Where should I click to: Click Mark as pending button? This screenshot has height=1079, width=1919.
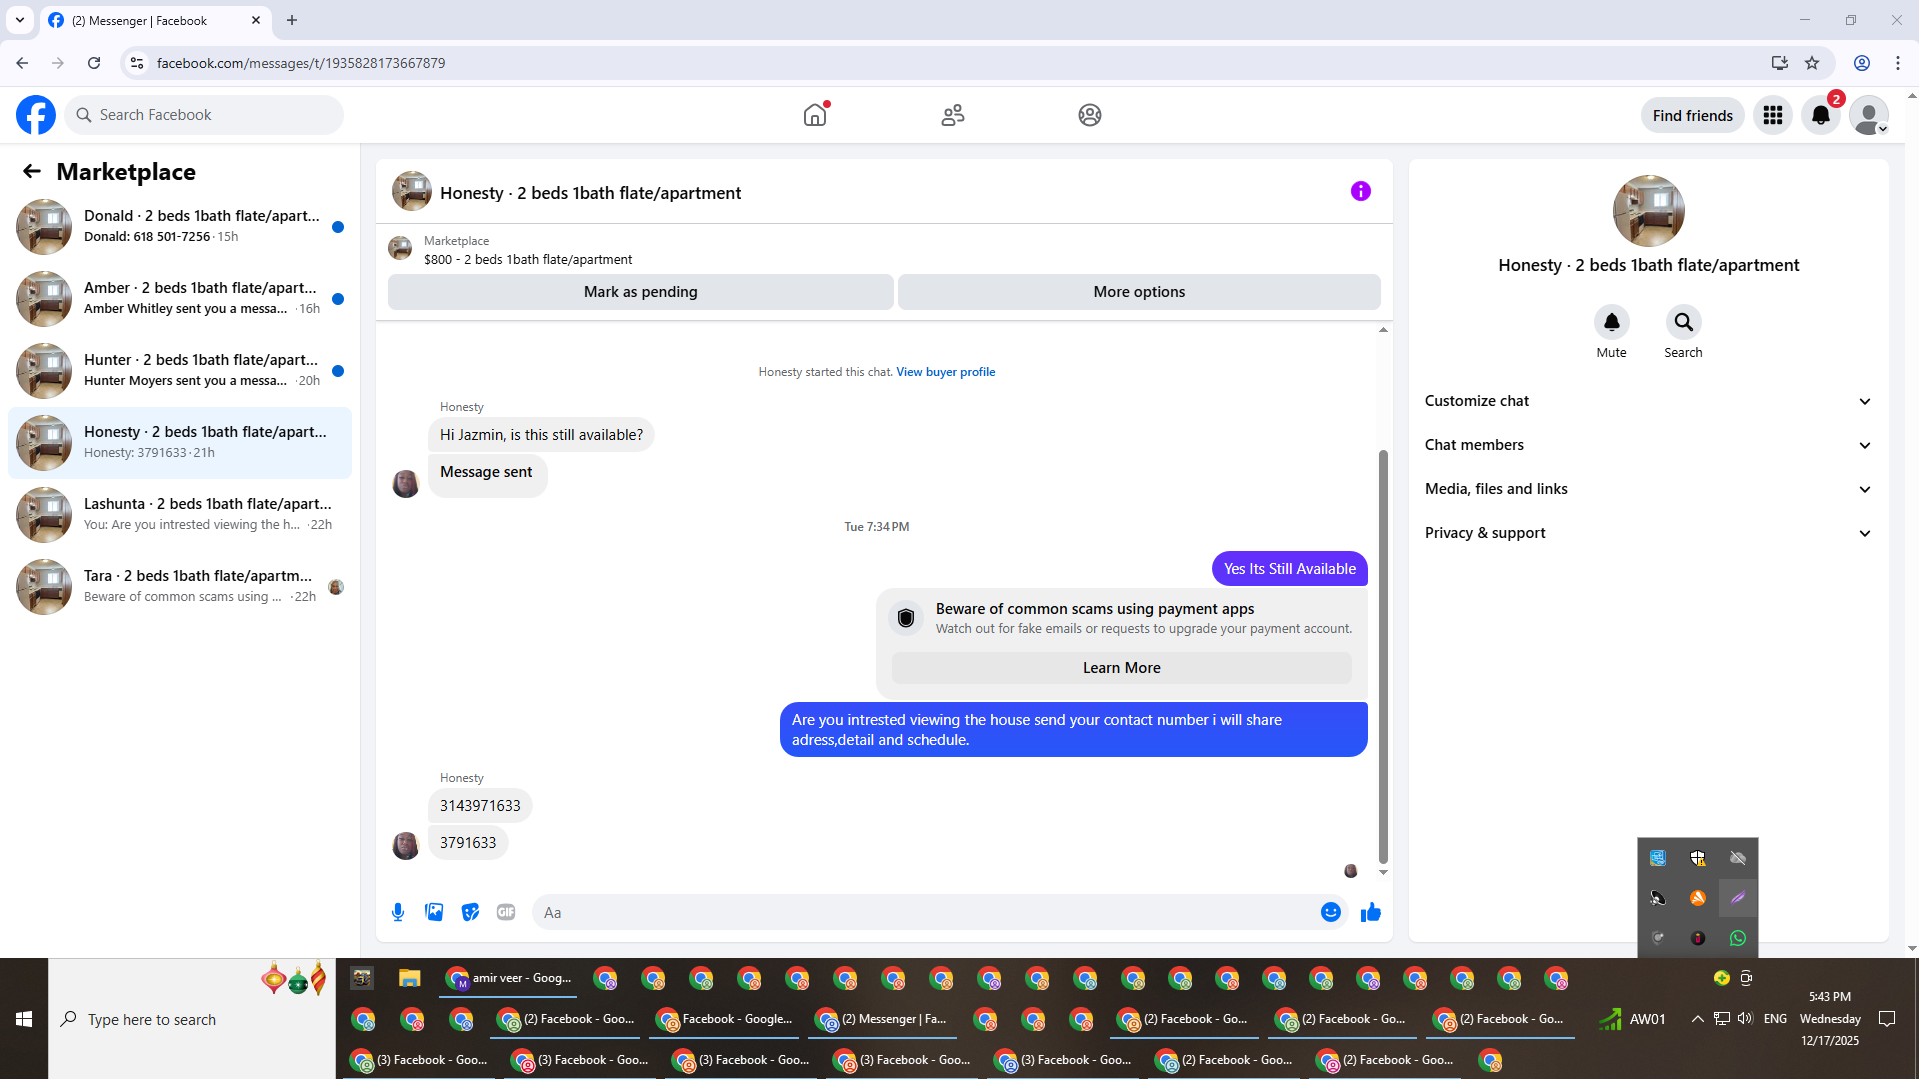[640, 292]
